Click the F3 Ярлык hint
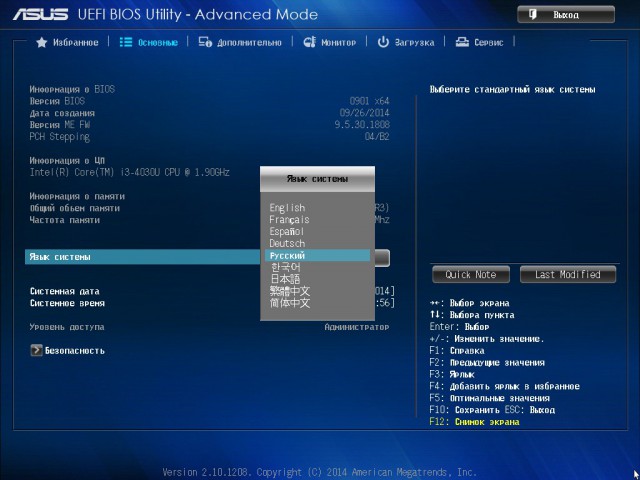This screenshot has width=640, height=480. pos(452,374)
